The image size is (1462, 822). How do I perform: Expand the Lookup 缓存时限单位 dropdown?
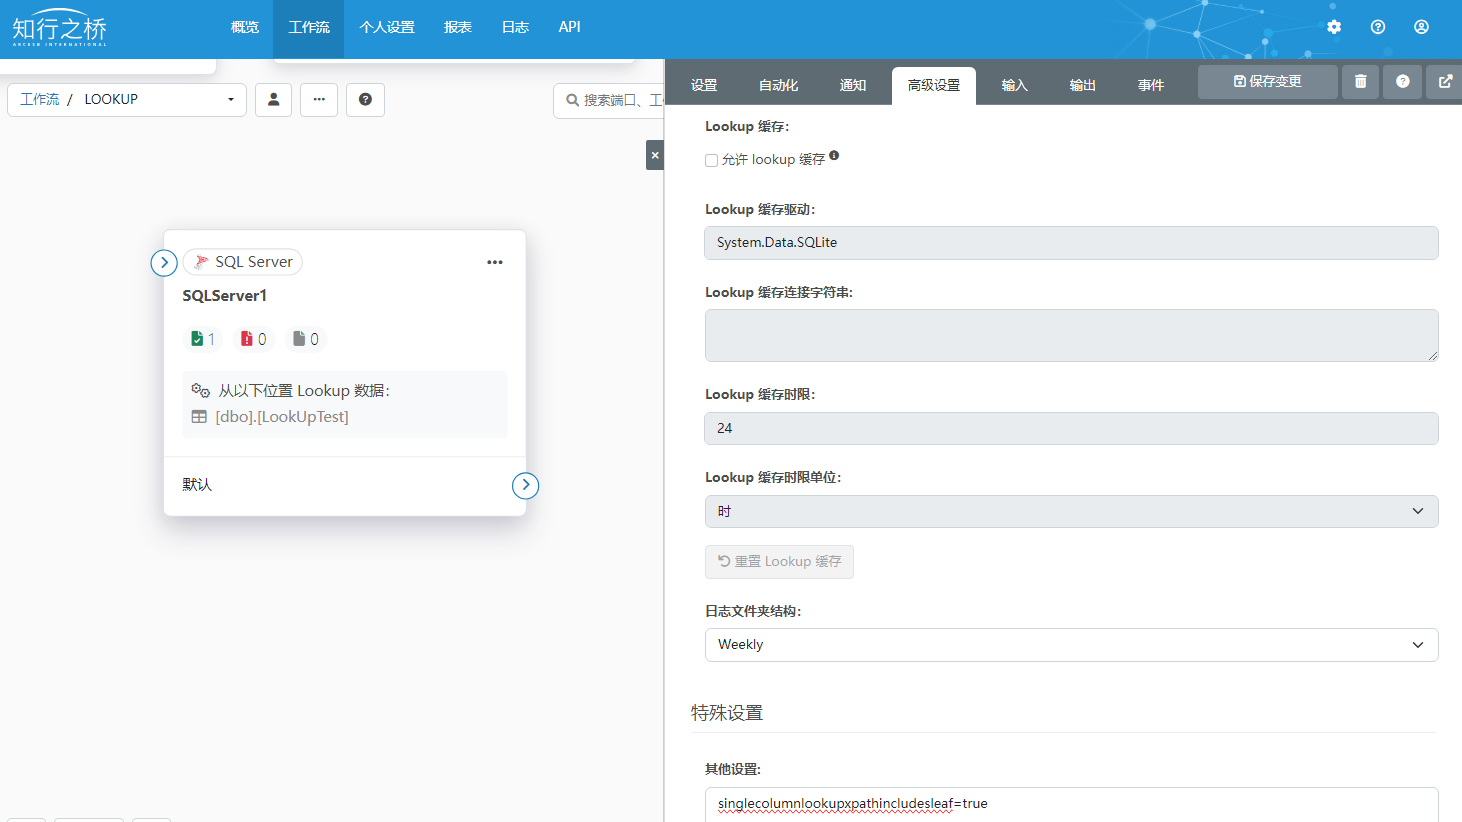[1071, 511]
